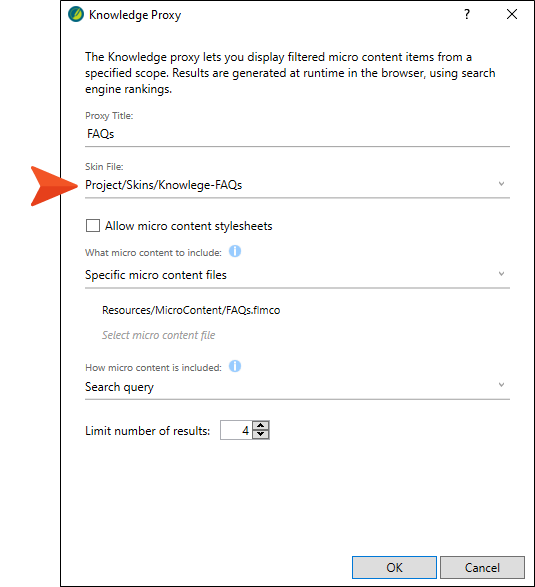Enable Allow micro content stylesheets checkbox

pyautogui.click(x=93, y=226)
